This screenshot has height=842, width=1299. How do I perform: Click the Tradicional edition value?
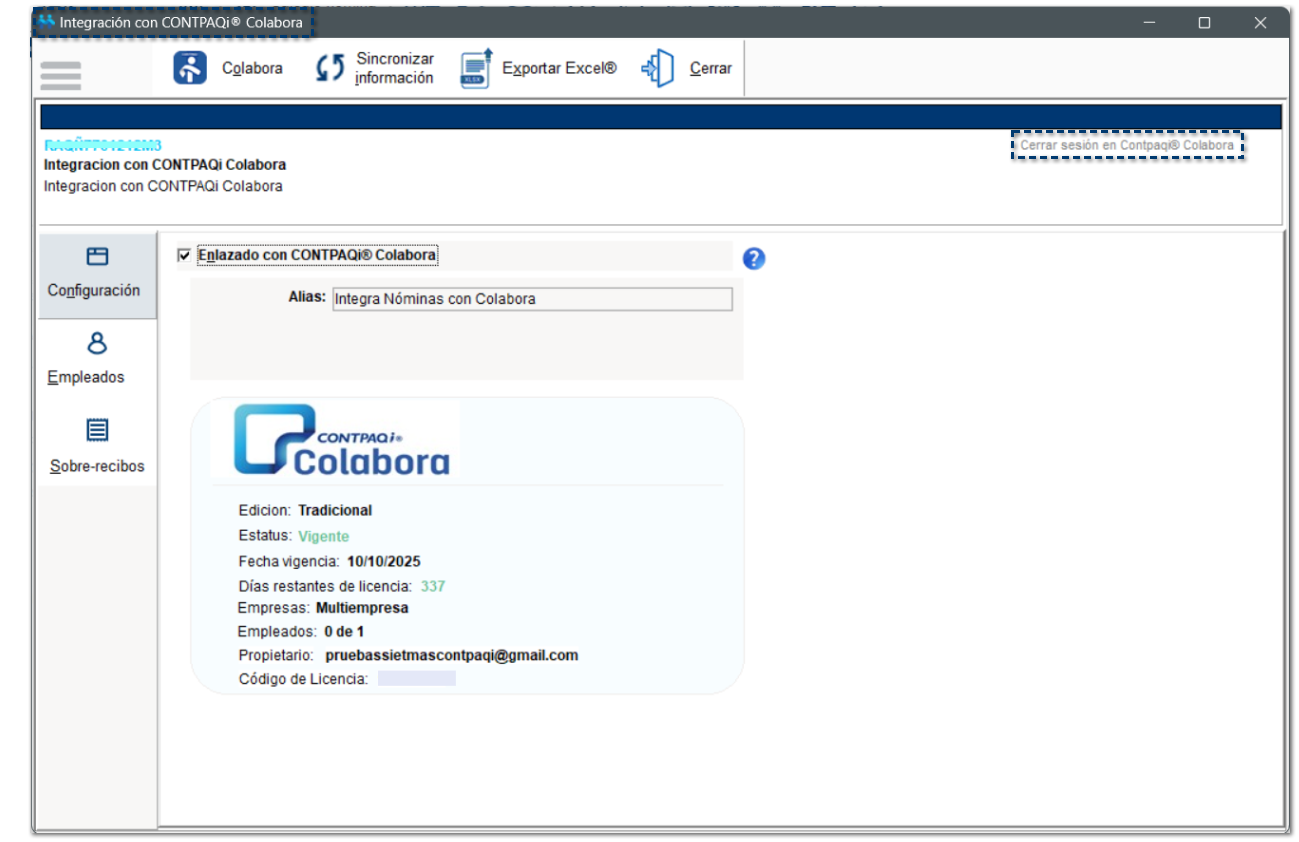(x=335, y=510)
